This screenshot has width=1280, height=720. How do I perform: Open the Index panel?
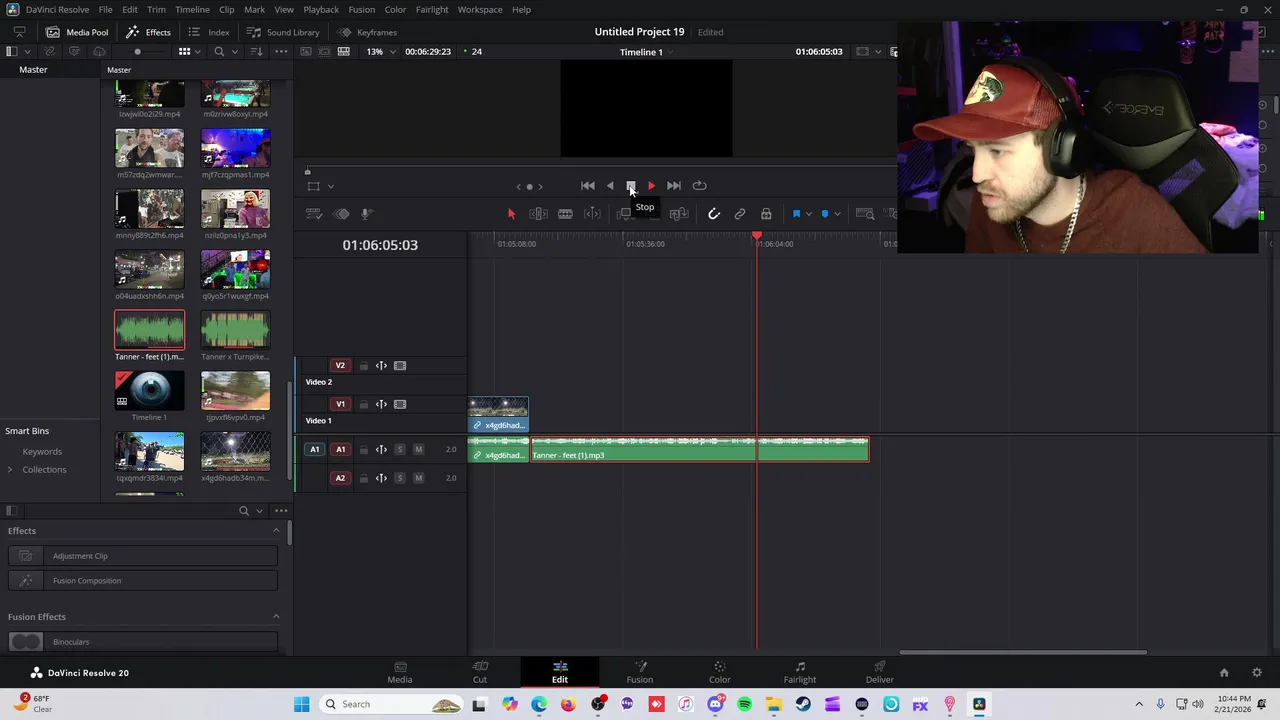pyautogui.click(x=209, y=32)
